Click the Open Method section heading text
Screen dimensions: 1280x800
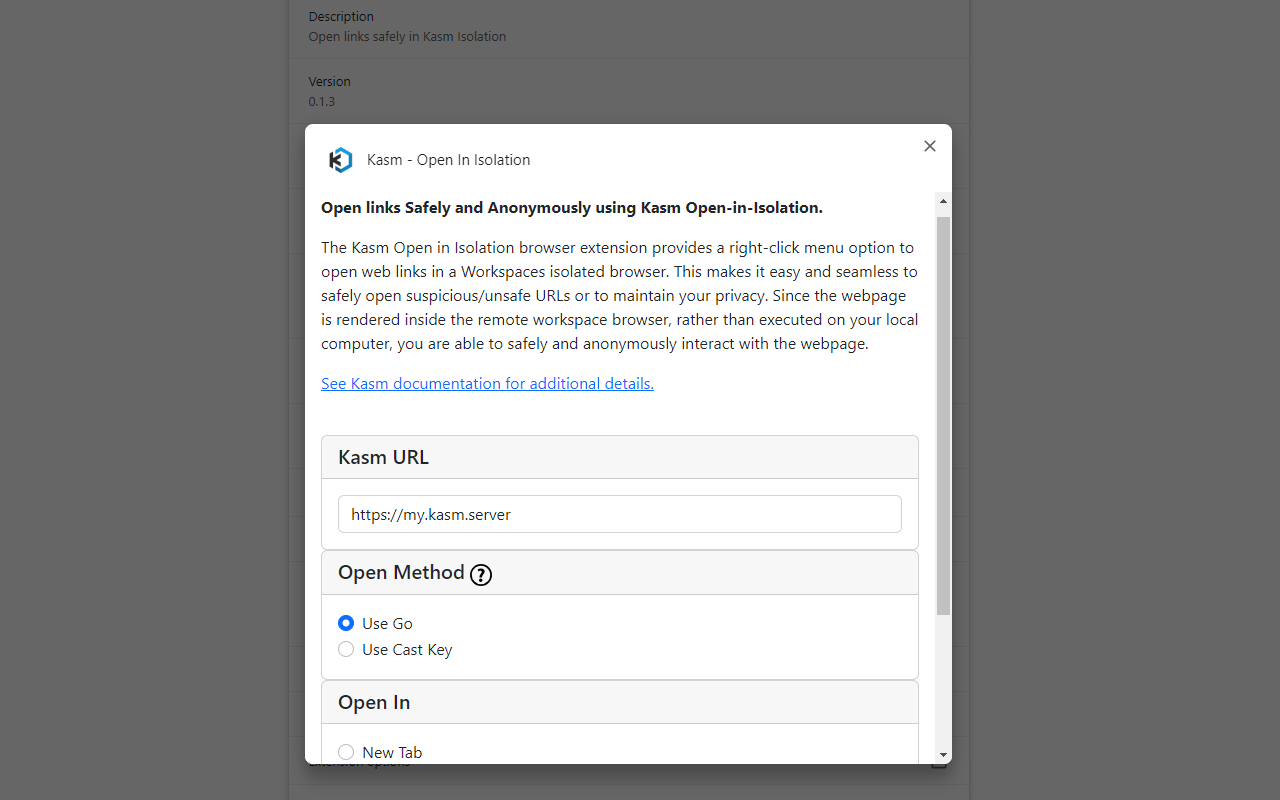[401, 573]
